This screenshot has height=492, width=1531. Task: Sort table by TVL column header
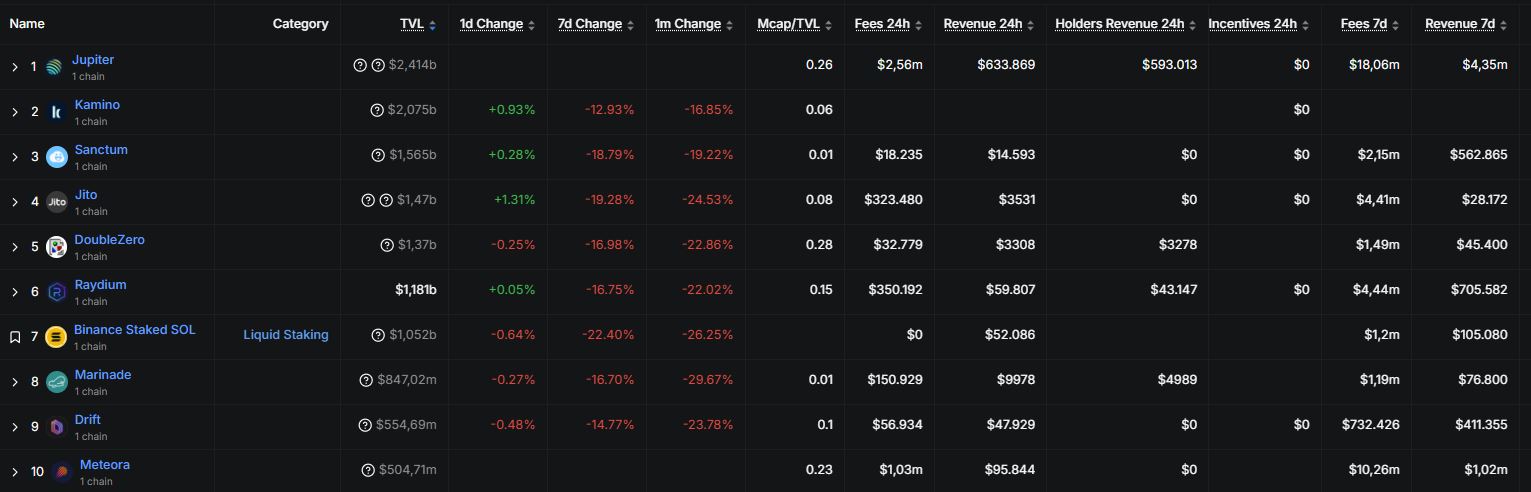pos(412,24)
